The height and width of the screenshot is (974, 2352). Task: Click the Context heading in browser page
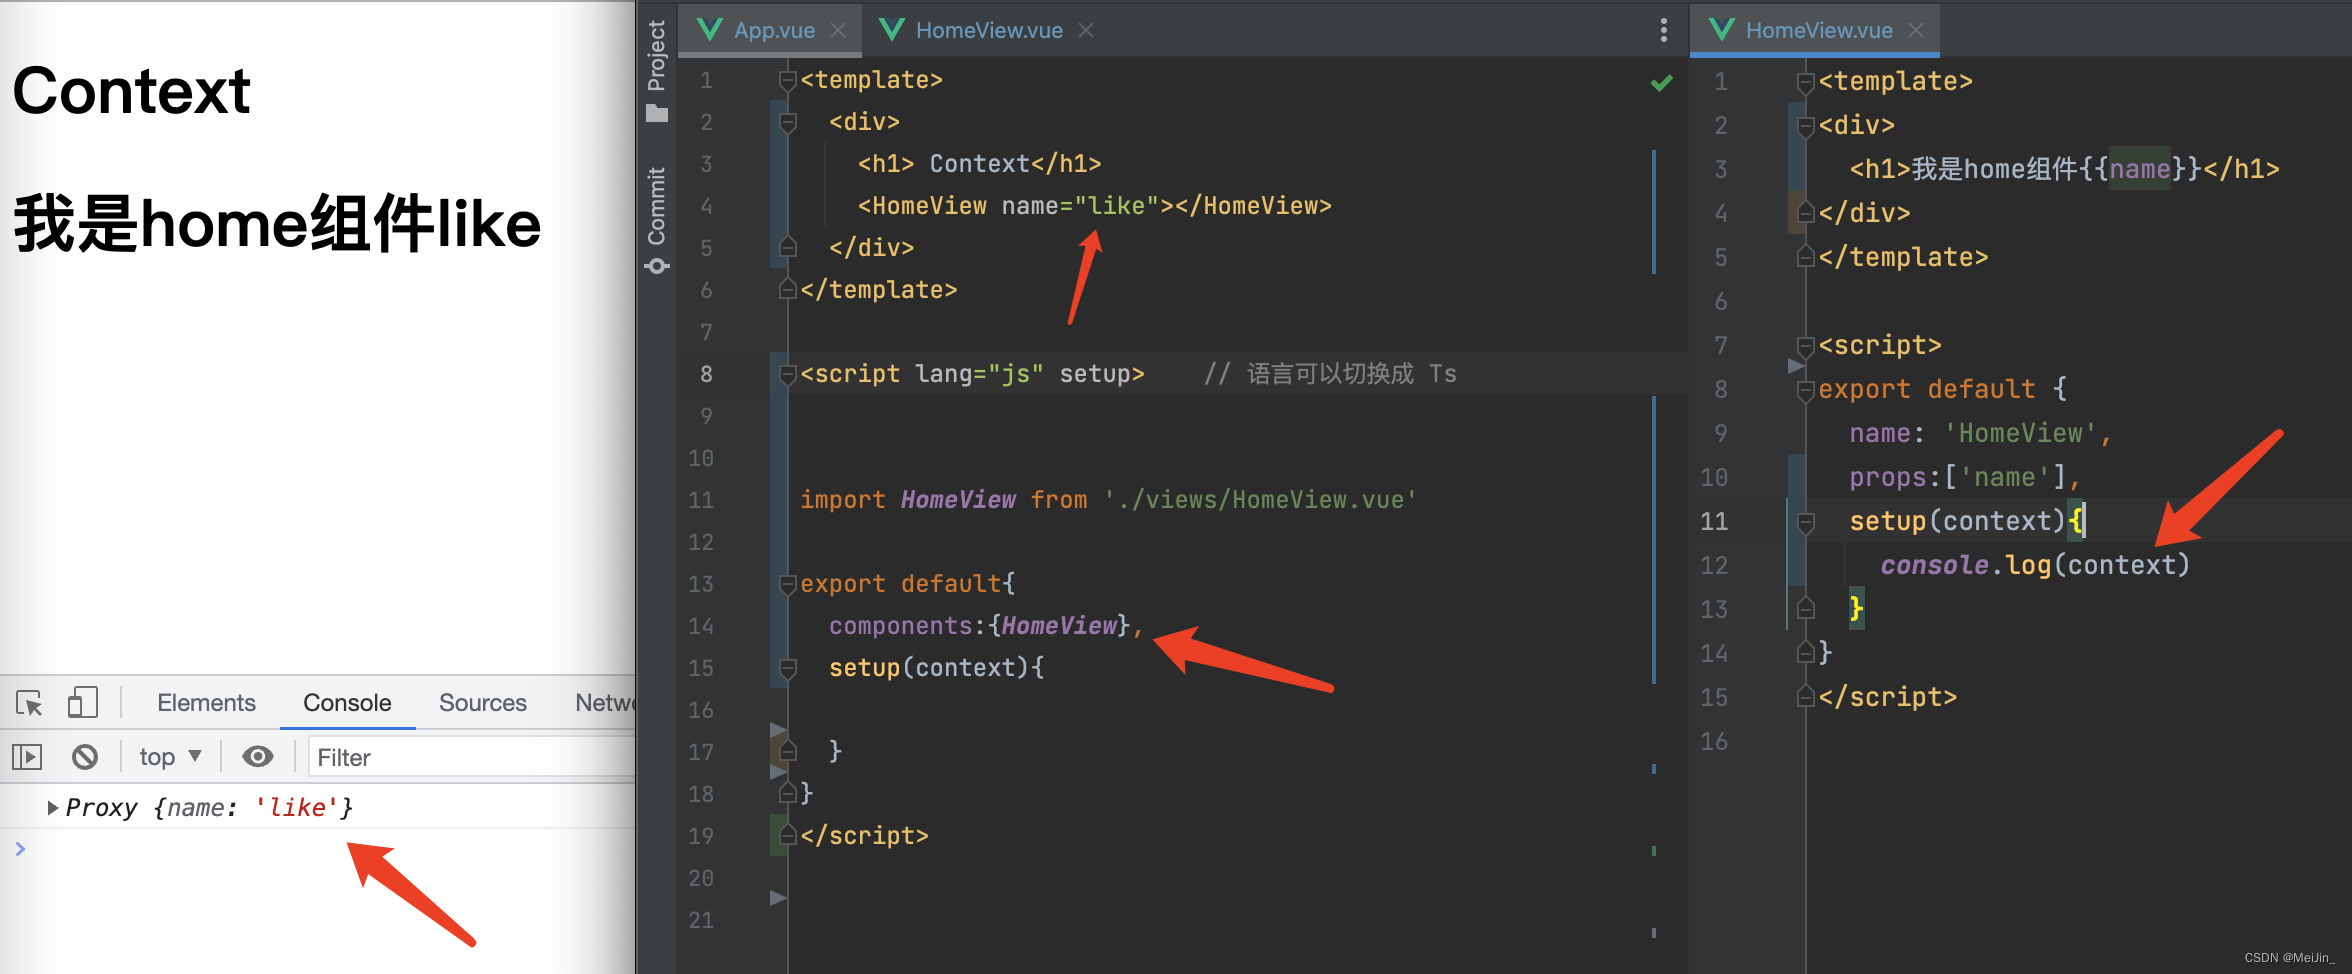click(x=131, y=91)
